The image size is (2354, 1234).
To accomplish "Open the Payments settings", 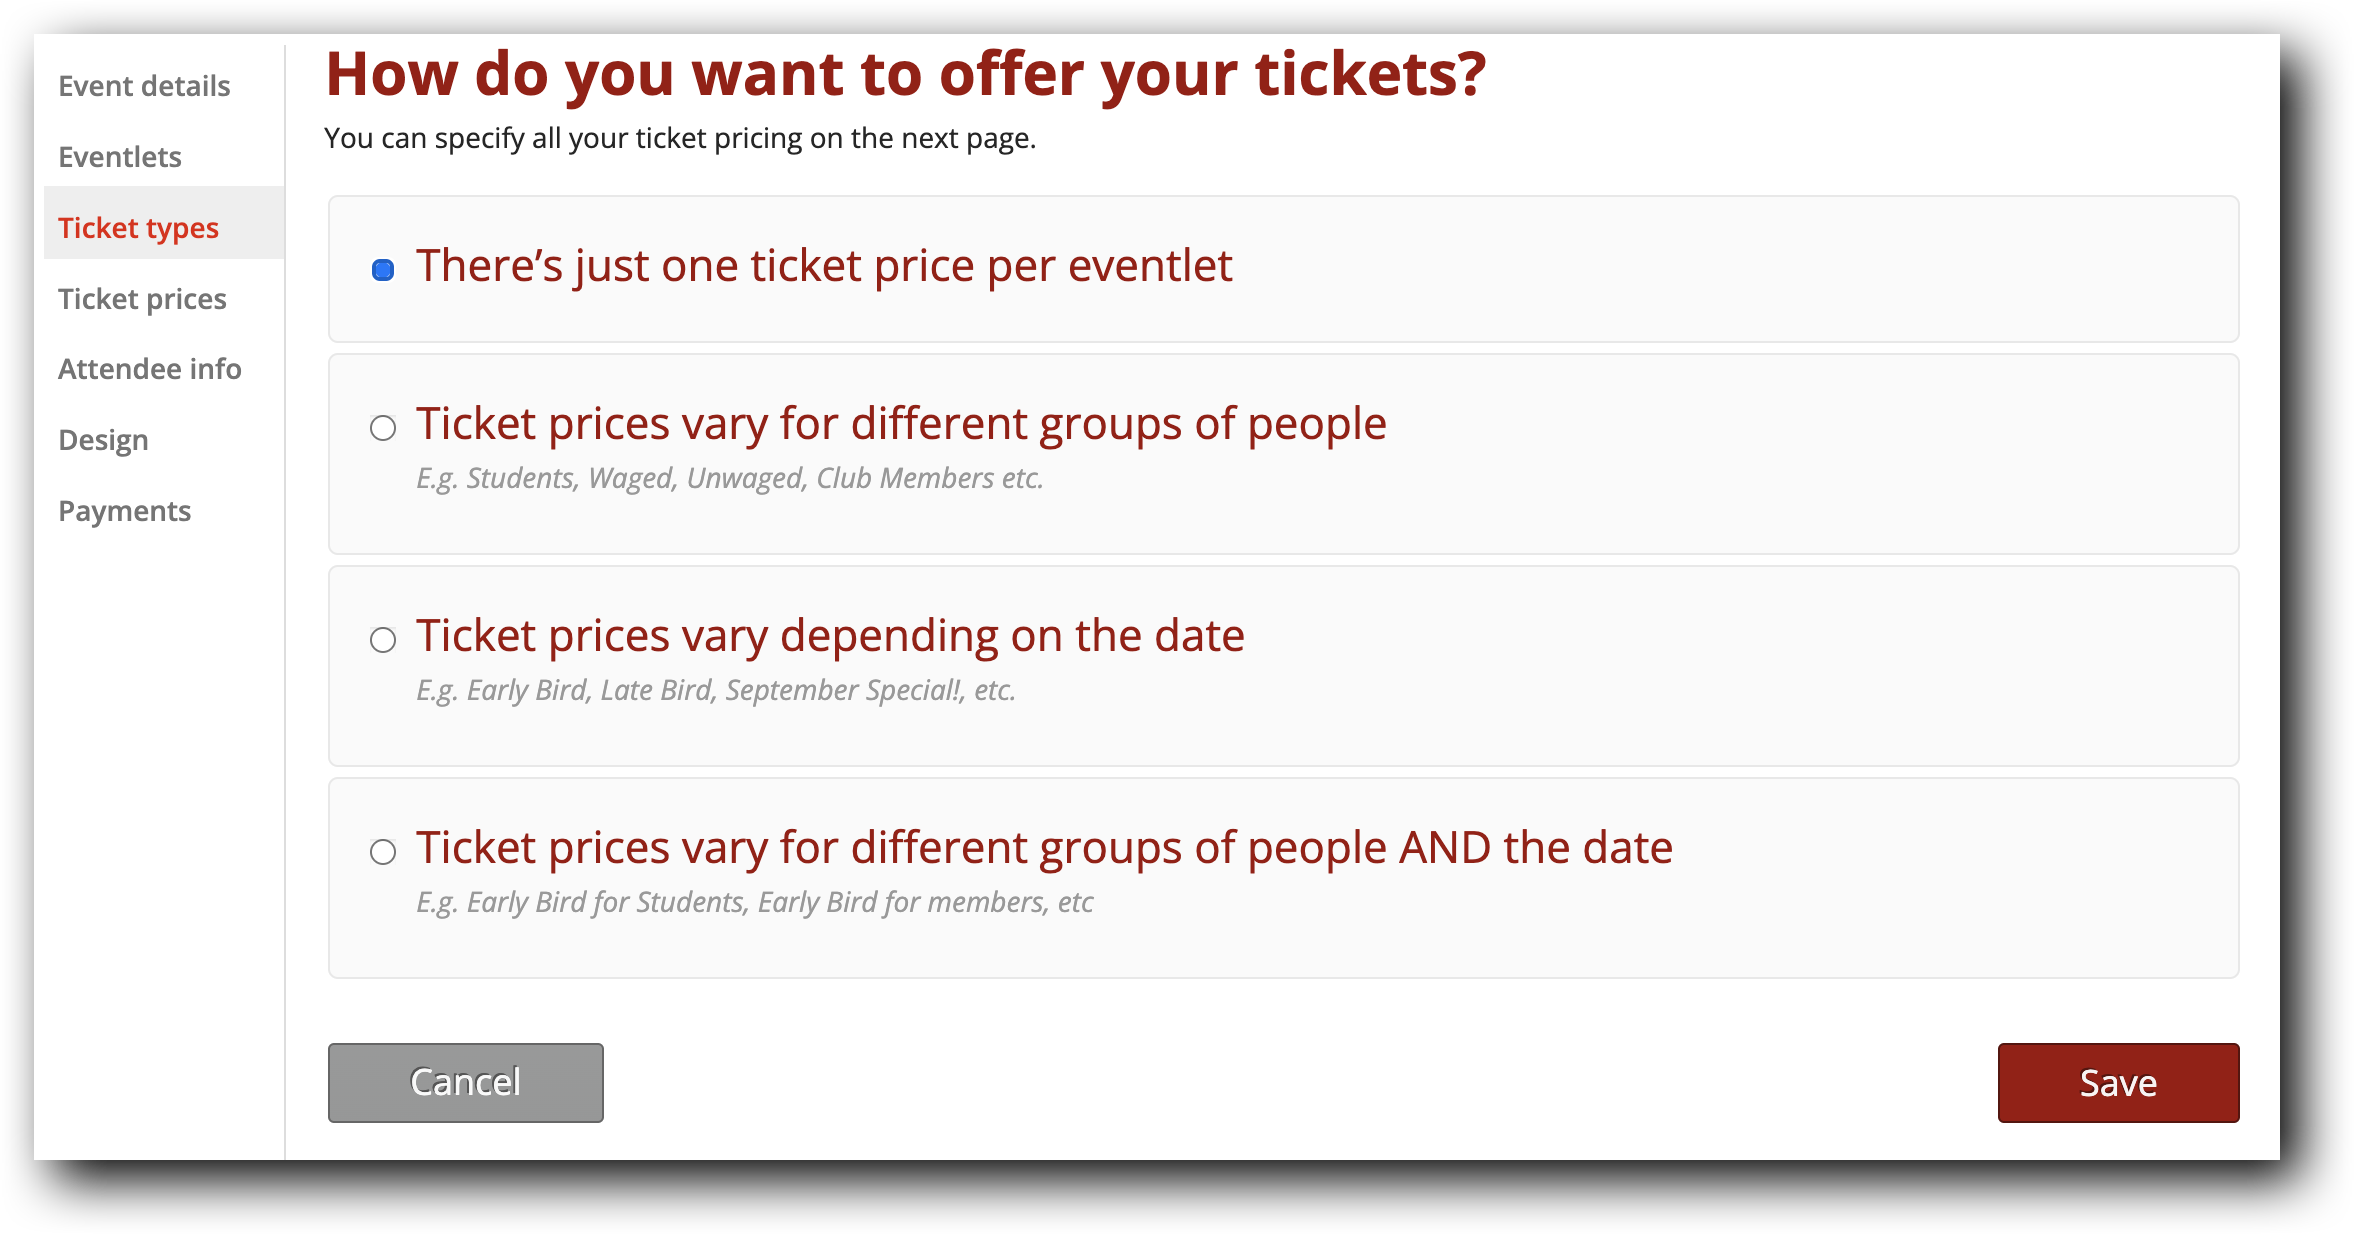I will tap(125, 511).
